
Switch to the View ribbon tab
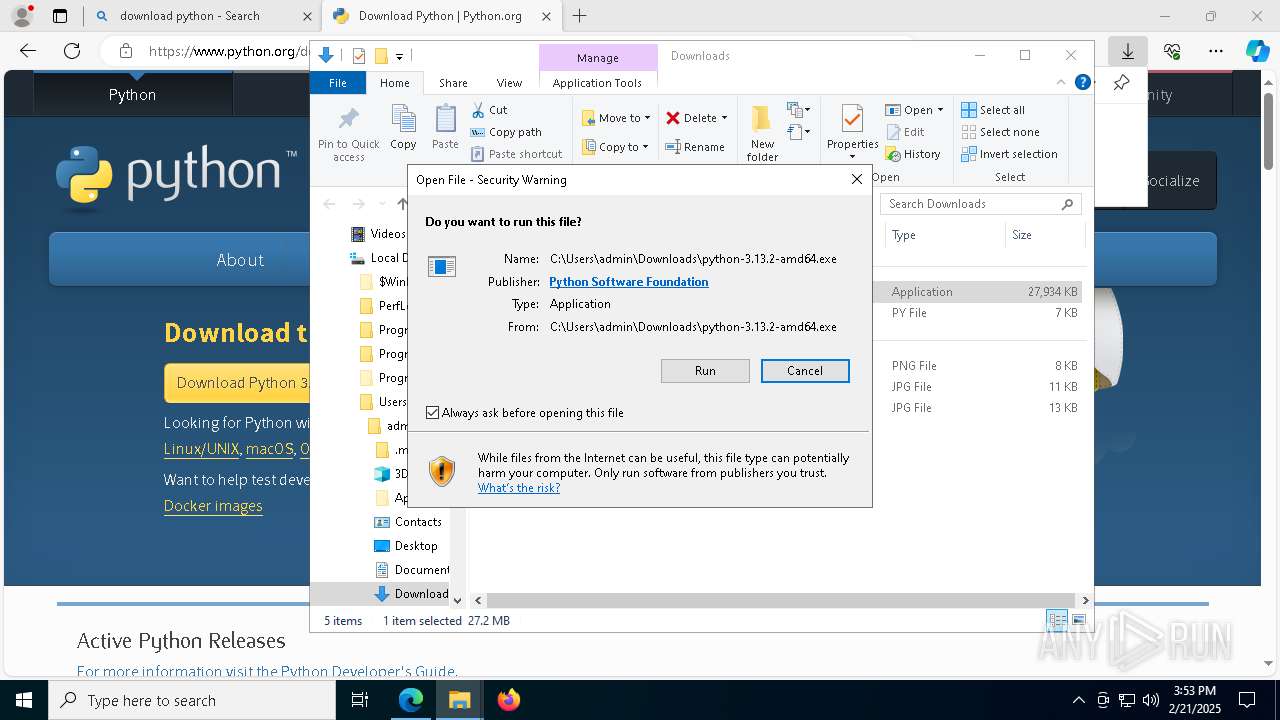[509, 83]
